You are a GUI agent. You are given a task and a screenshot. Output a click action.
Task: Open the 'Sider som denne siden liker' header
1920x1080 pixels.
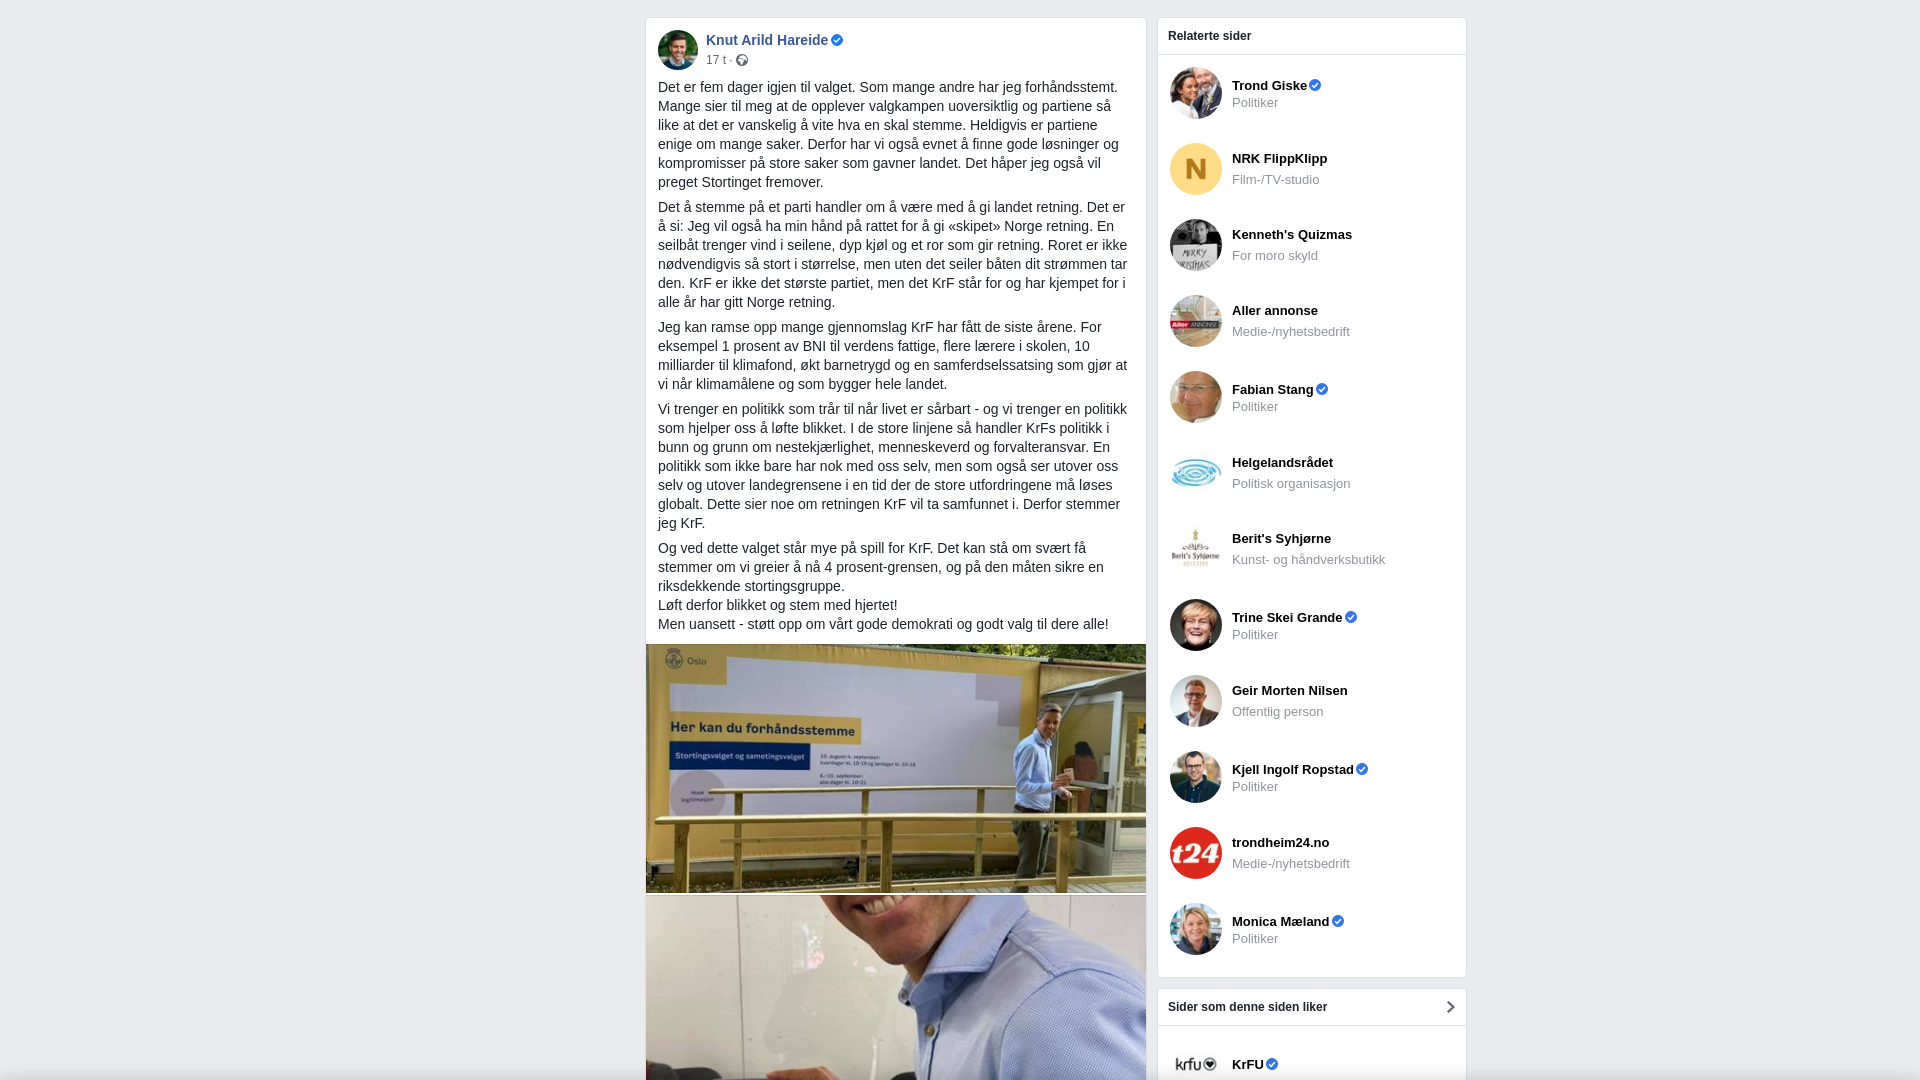click(x=1247, y=1007)
